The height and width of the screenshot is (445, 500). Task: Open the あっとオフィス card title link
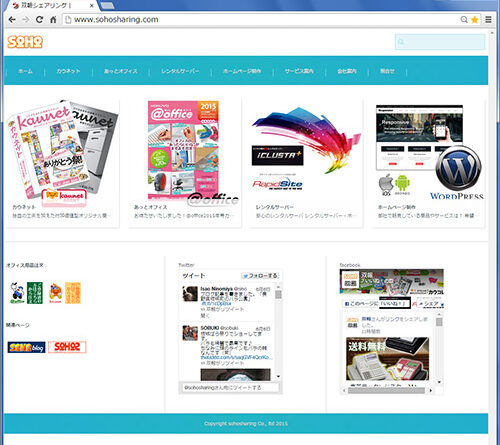(151, 207)
